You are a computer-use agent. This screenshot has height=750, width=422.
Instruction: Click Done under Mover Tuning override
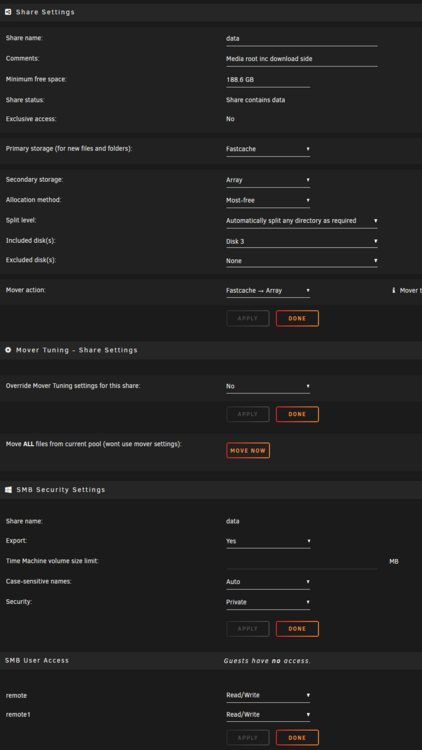pos(297,414)
